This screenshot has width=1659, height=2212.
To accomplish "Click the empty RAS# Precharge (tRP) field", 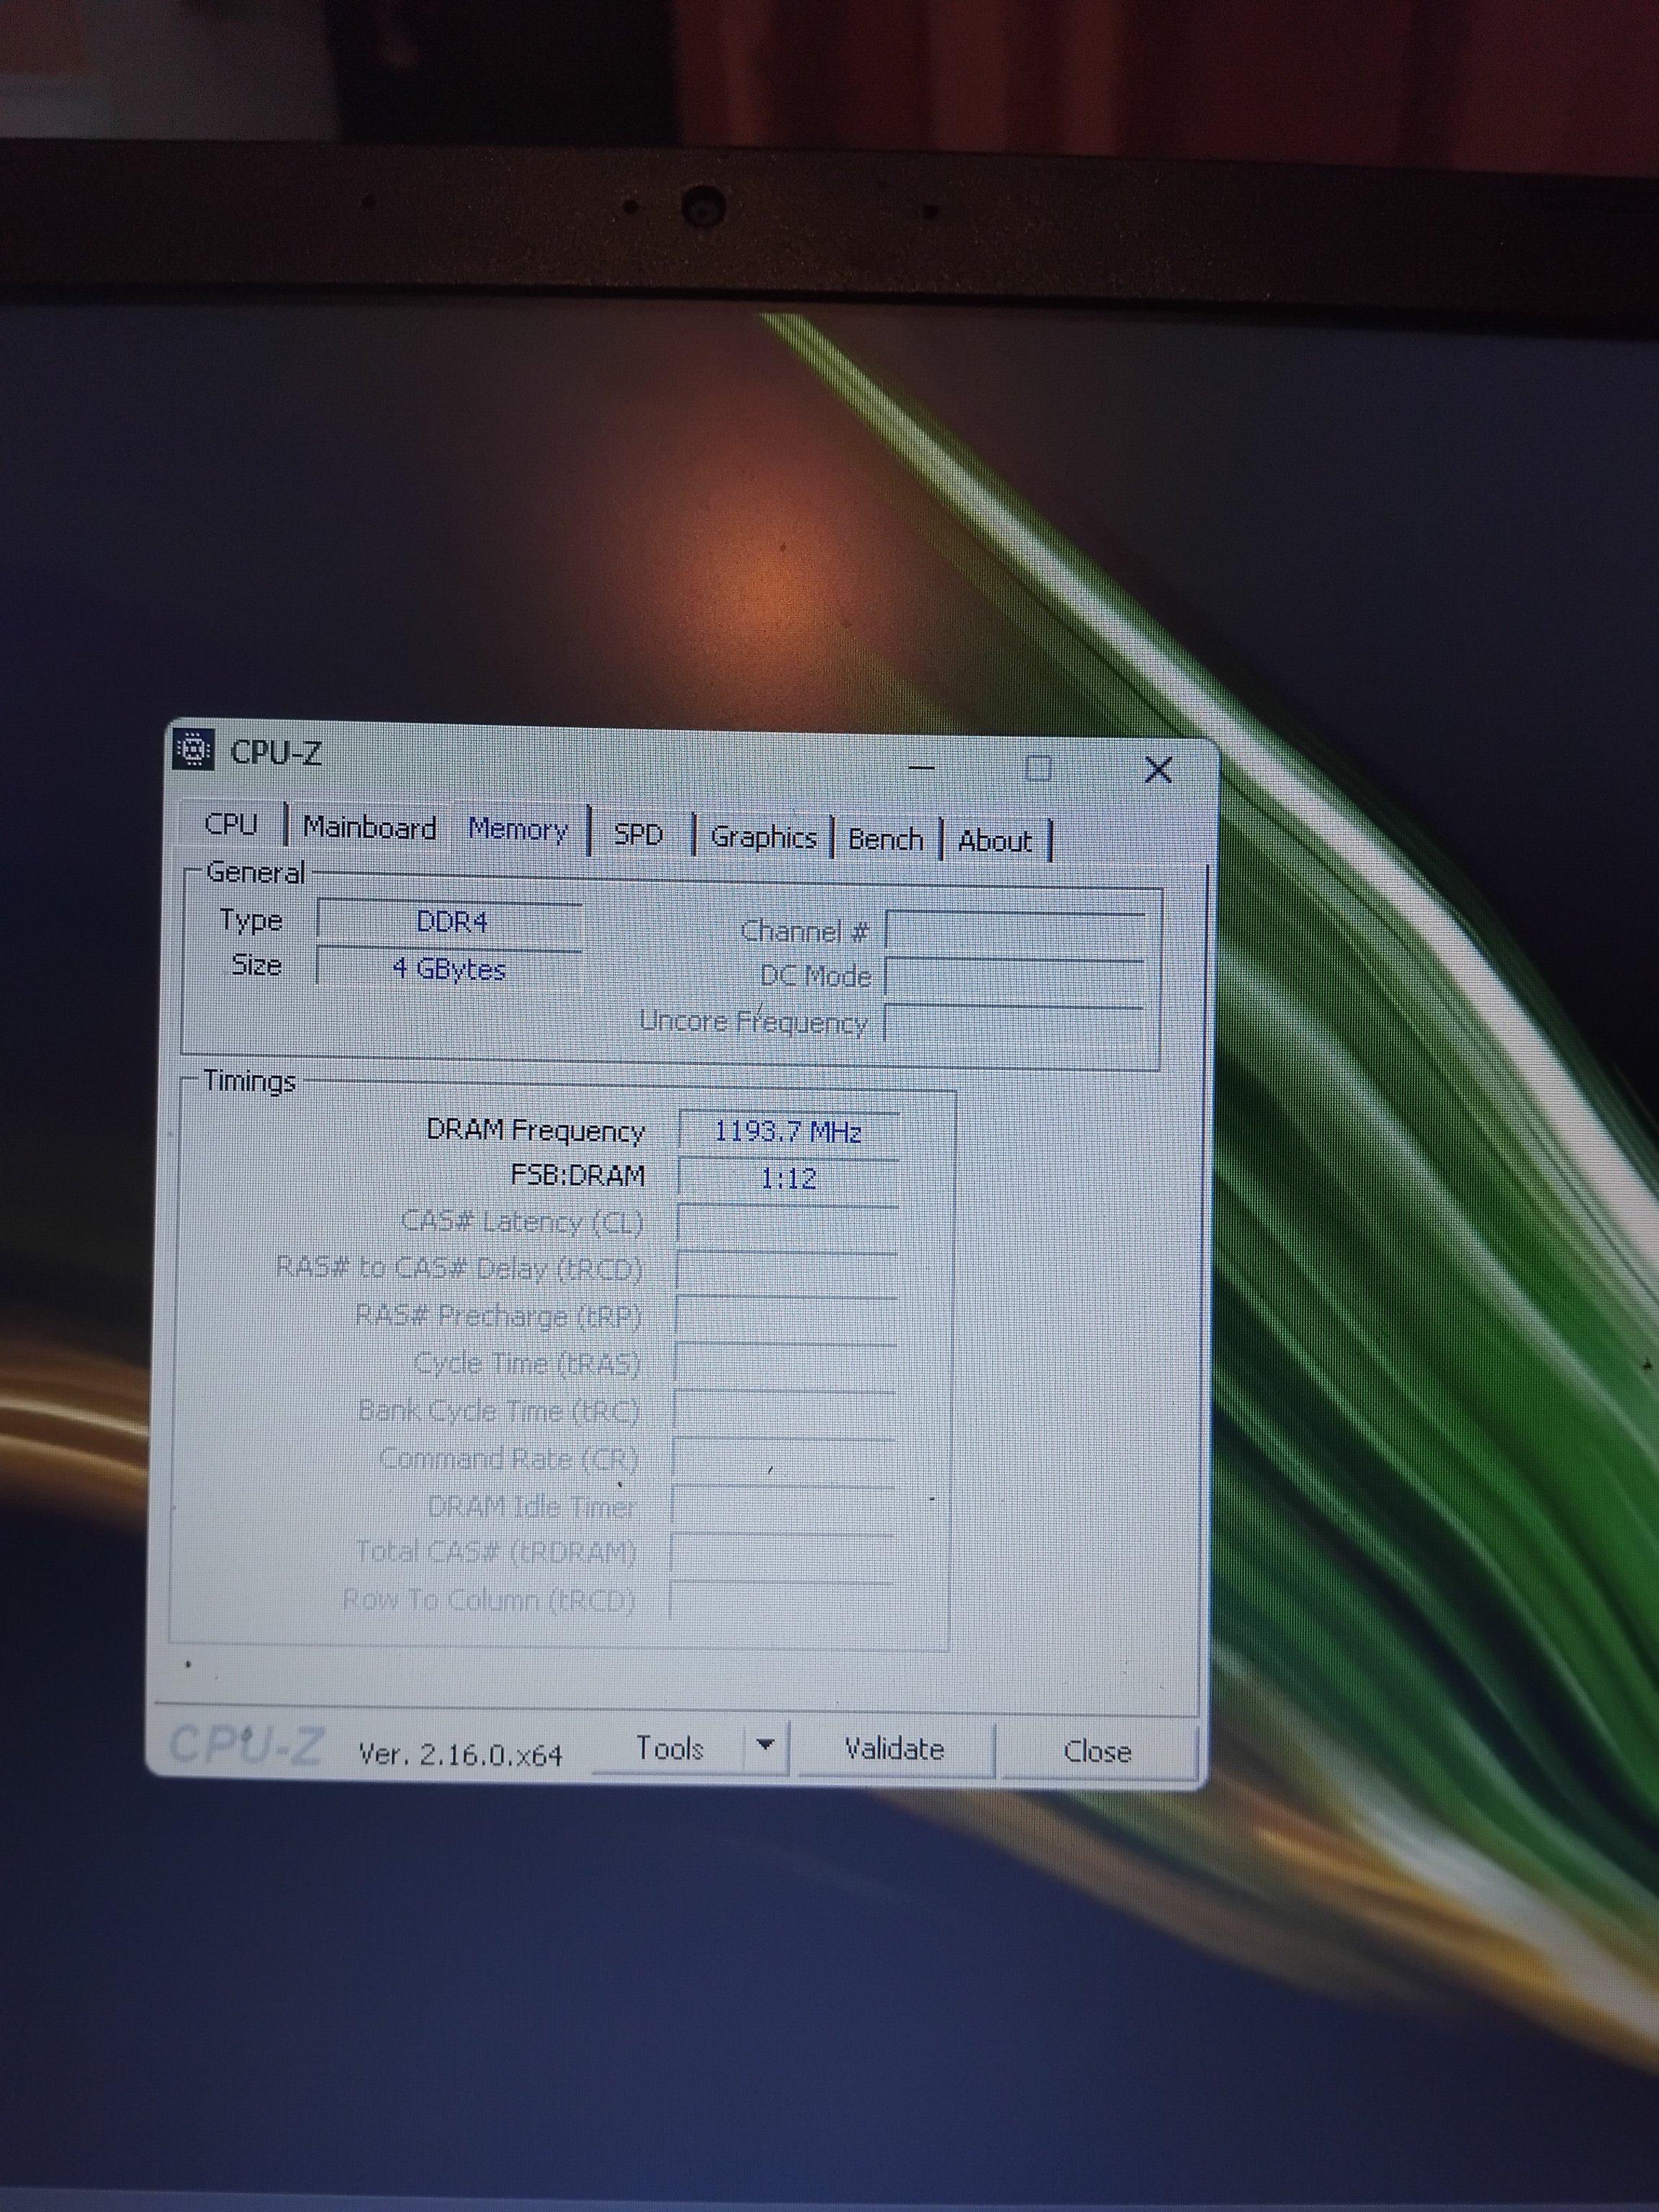I will 785,1317.
